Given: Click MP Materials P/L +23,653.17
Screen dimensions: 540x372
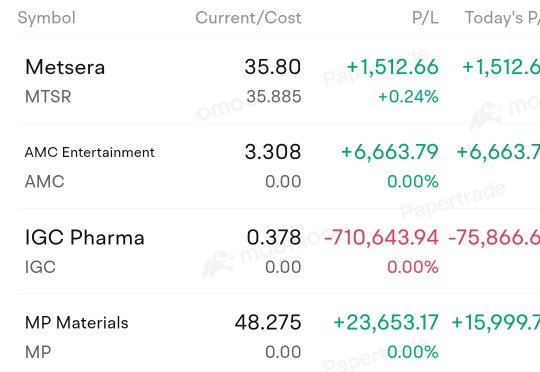Looking at the screenshot, I should point(386,322).
